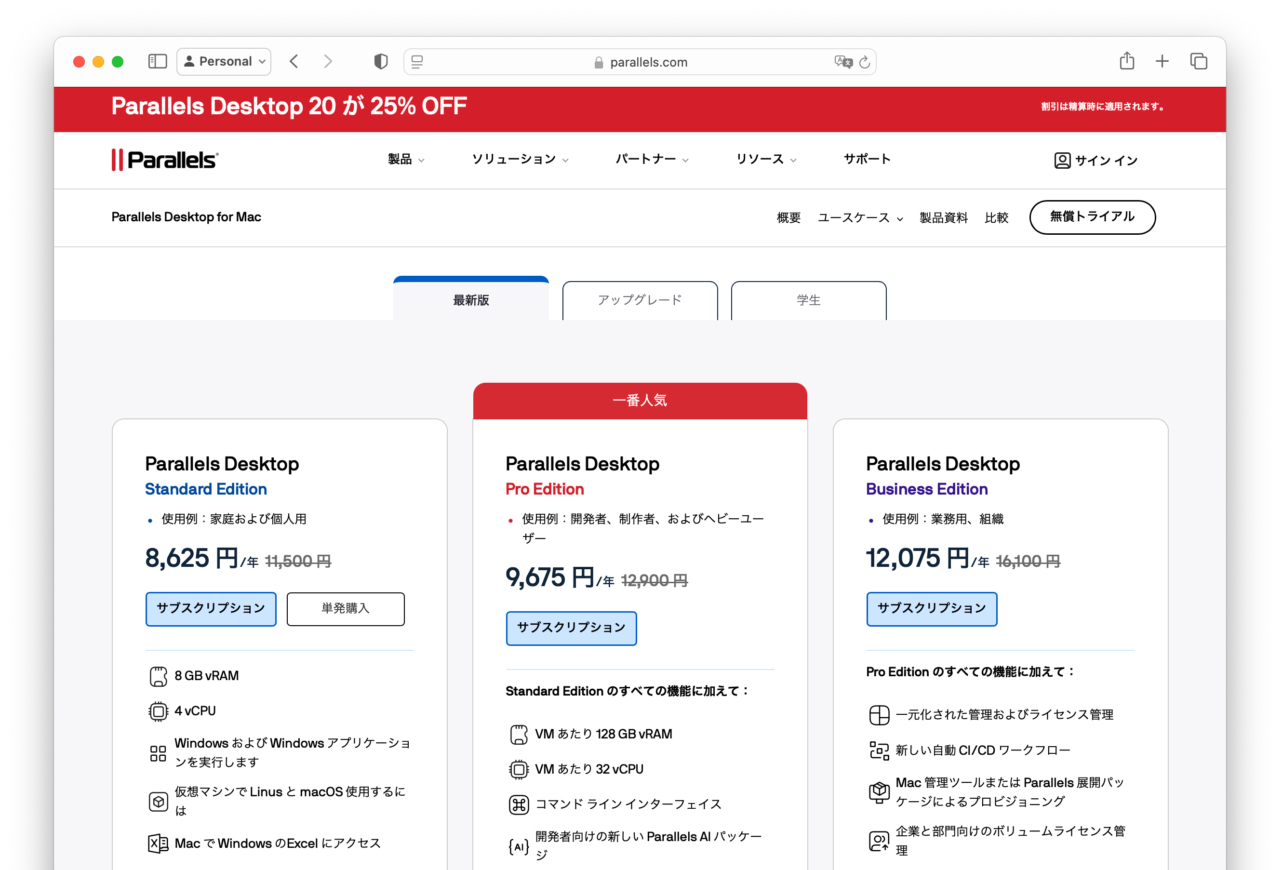
Task: Open the Share icon in Safari toolbar
Action: (1127, 61)
